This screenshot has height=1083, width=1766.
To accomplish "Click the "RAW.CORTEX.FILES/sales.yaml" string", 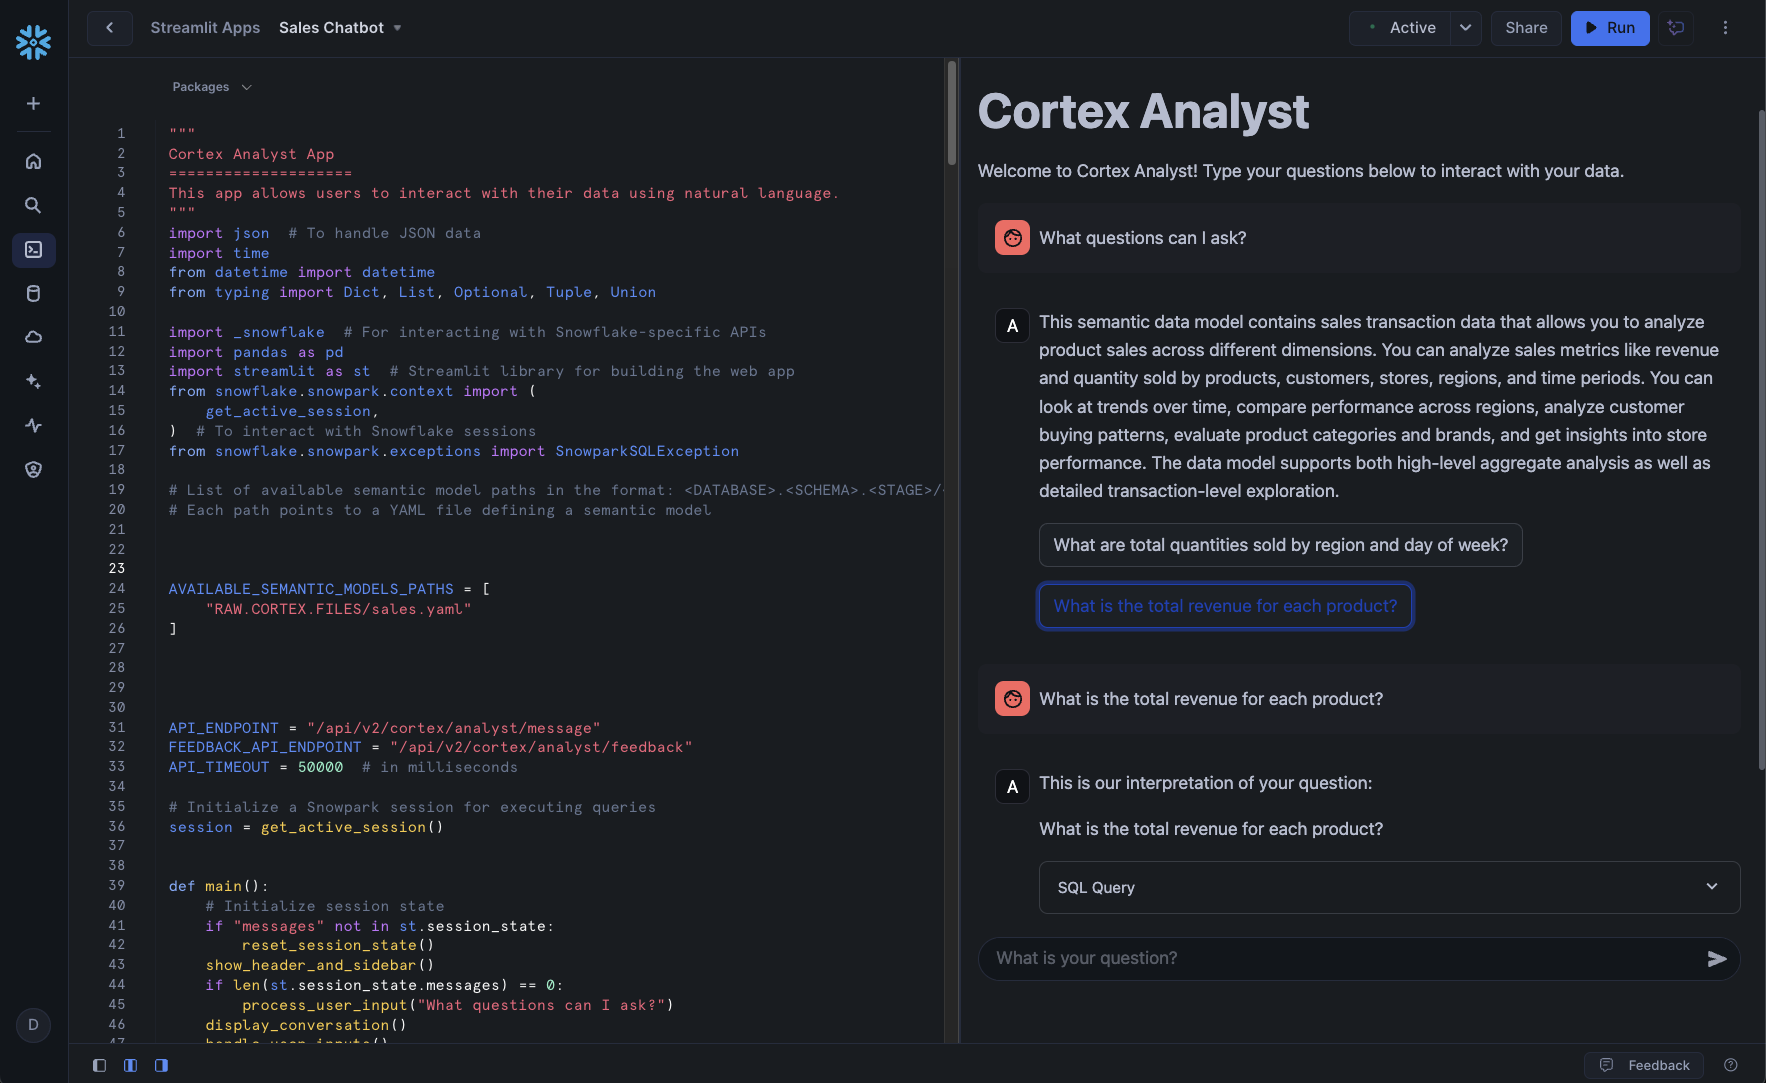I will point(338,609).
